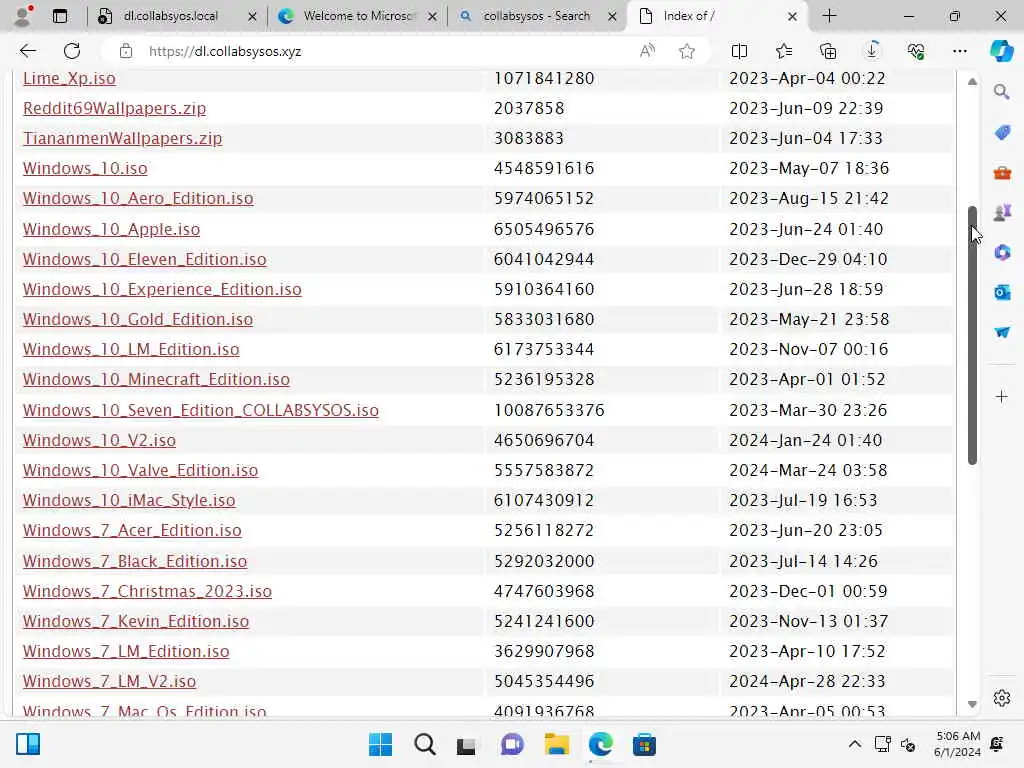The width and height of the screenshot is (1024, 768).
Task: Download Windows_10_LM_Edition.iso
Action: pyautogui.click(x=131, y=349)
